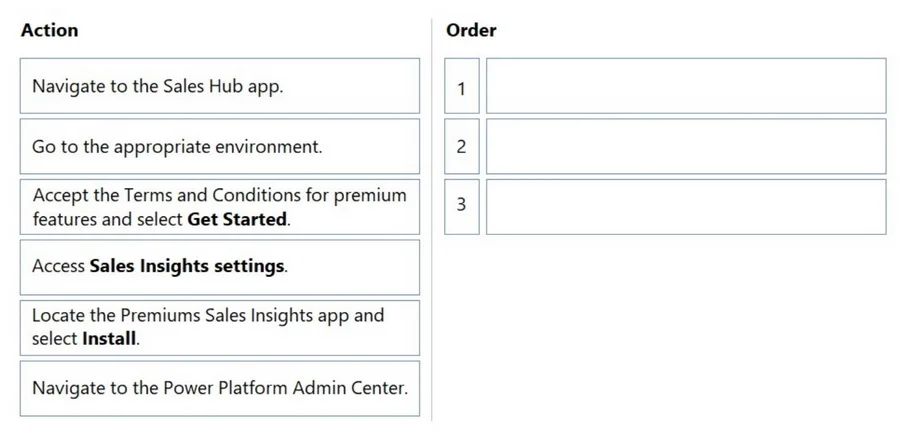Select the 'Navigate to the Sales Hub app' action
Image resolution: width=900 pixels, height=435 pixels.
click(x=220, y=86)
